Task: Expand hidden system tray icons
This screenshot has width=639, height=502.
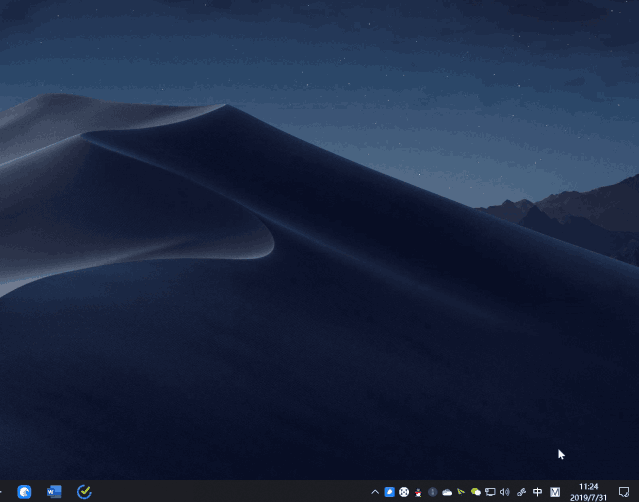Action: tap(375, 492)
